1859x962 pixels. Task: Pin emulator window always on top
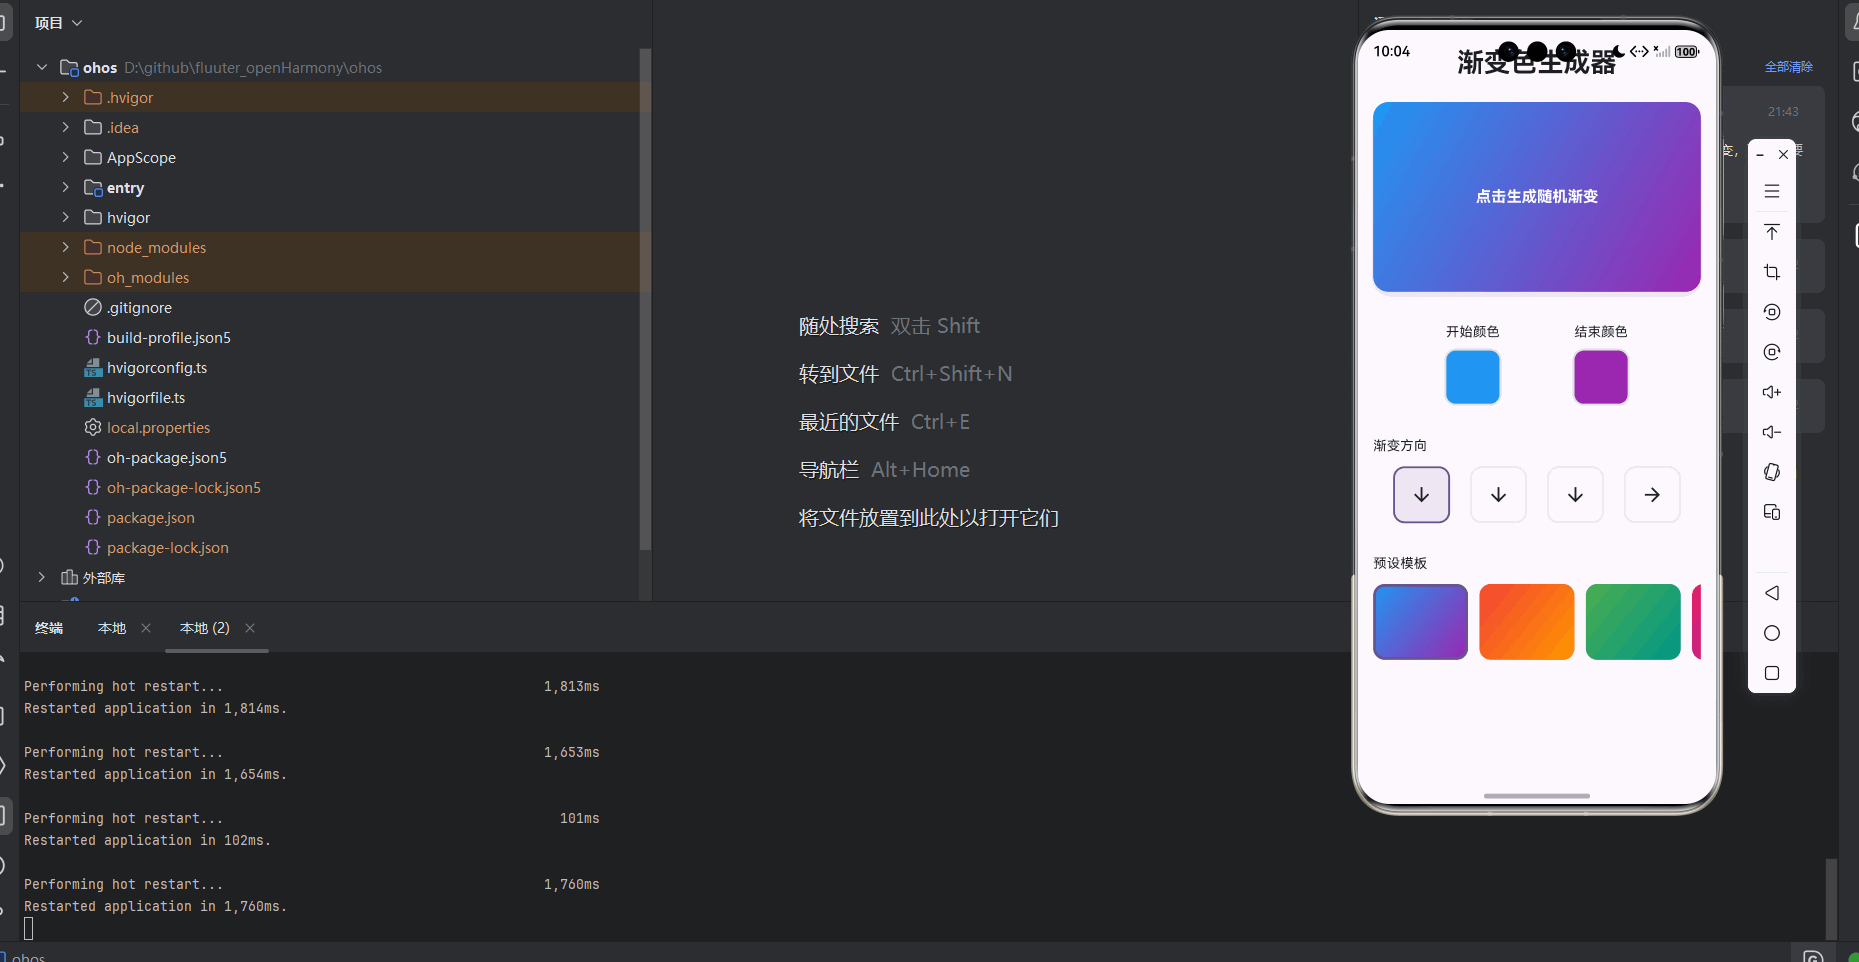pos(1772,232)
